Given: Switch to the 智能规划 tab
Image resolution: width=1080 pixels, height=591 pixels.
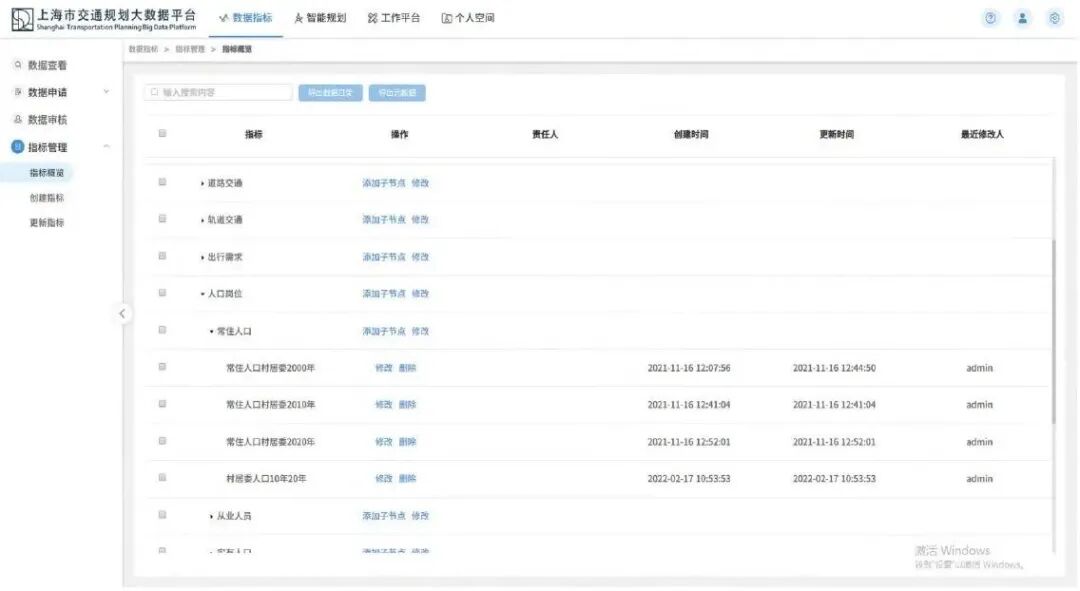Looking at the screenshot, I should click(320, 16).
